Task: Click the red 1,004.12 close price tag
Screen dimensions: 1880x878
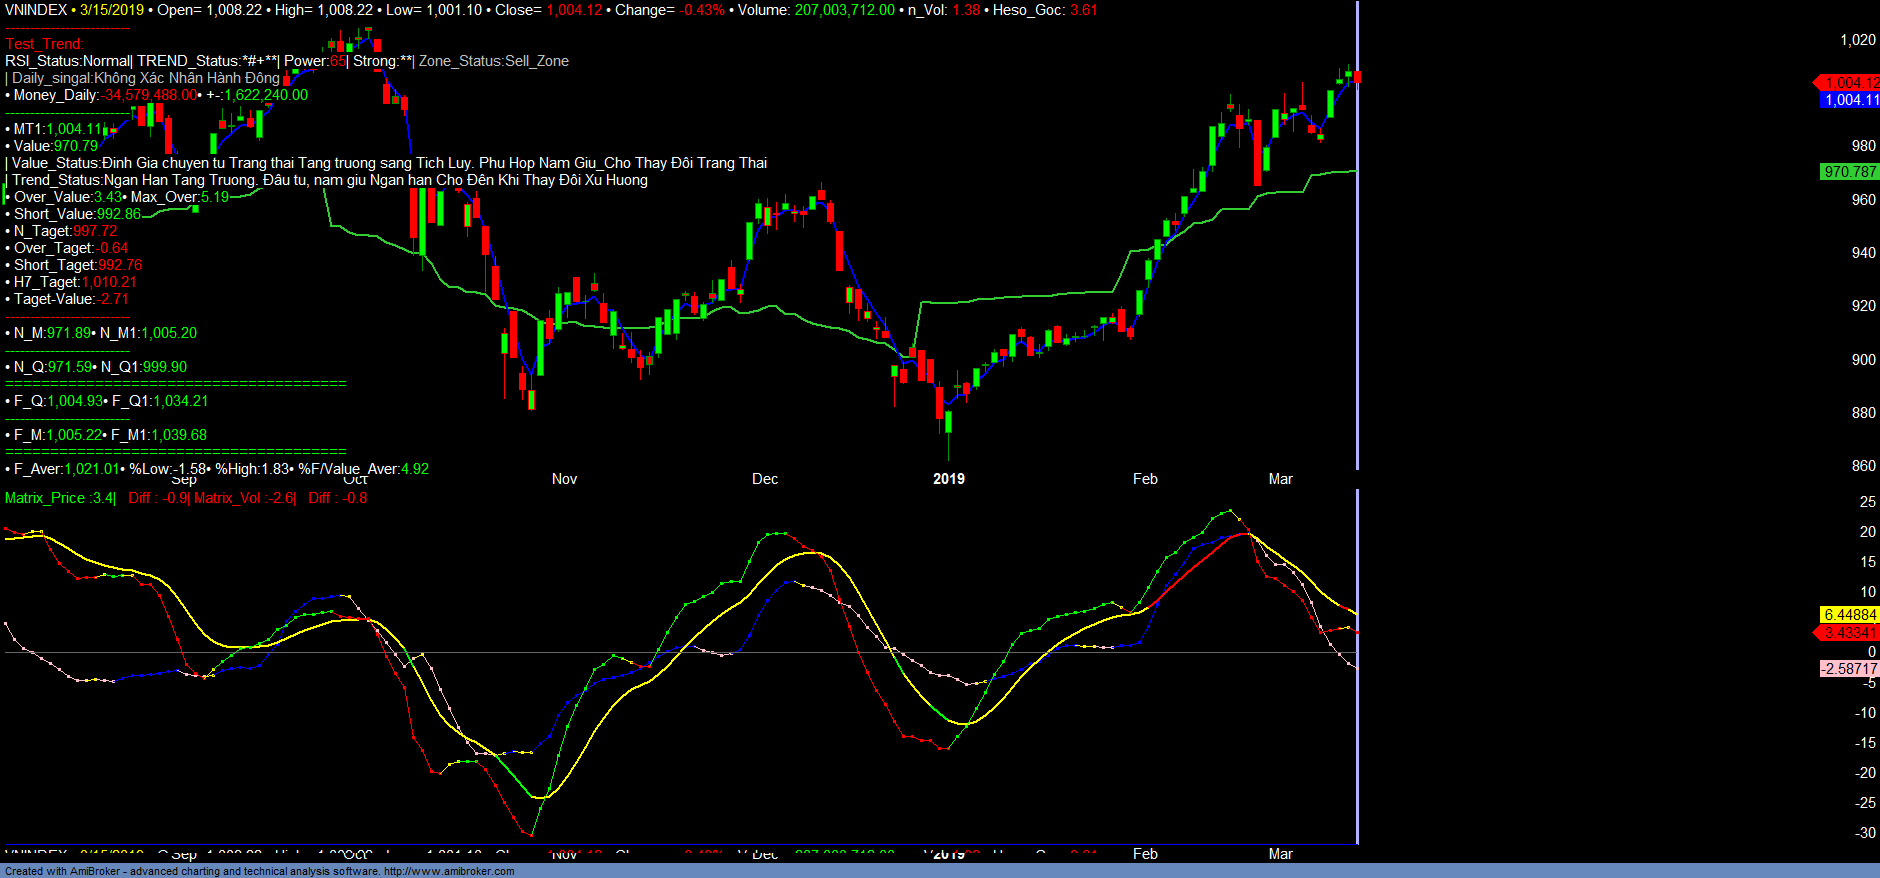Action: pos(1850,83)
